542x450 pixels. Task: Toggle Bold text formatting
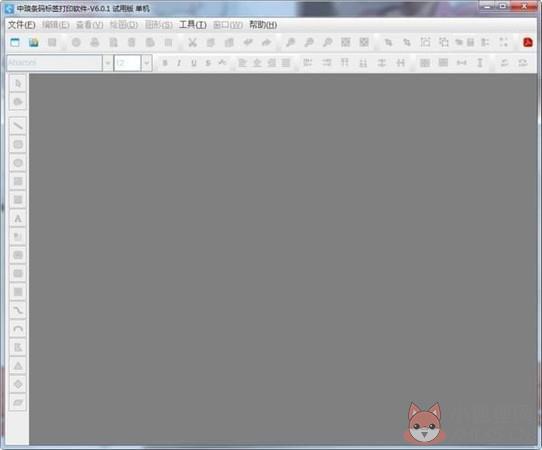pos(165,63)
